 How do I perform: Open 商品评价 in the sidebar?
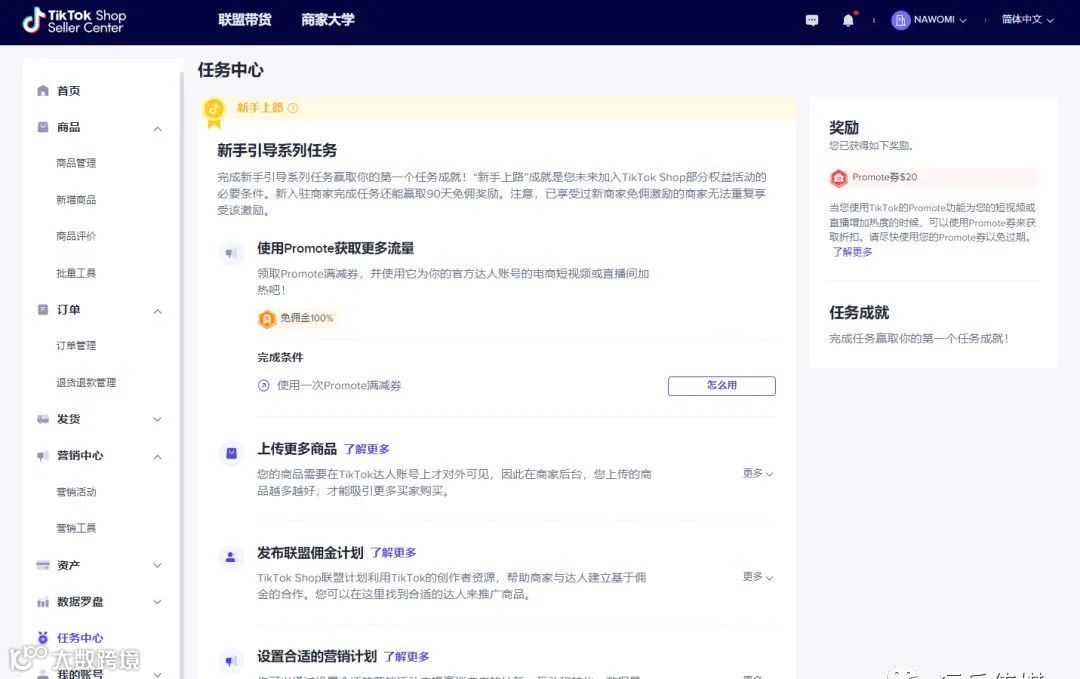pos(76,236)
